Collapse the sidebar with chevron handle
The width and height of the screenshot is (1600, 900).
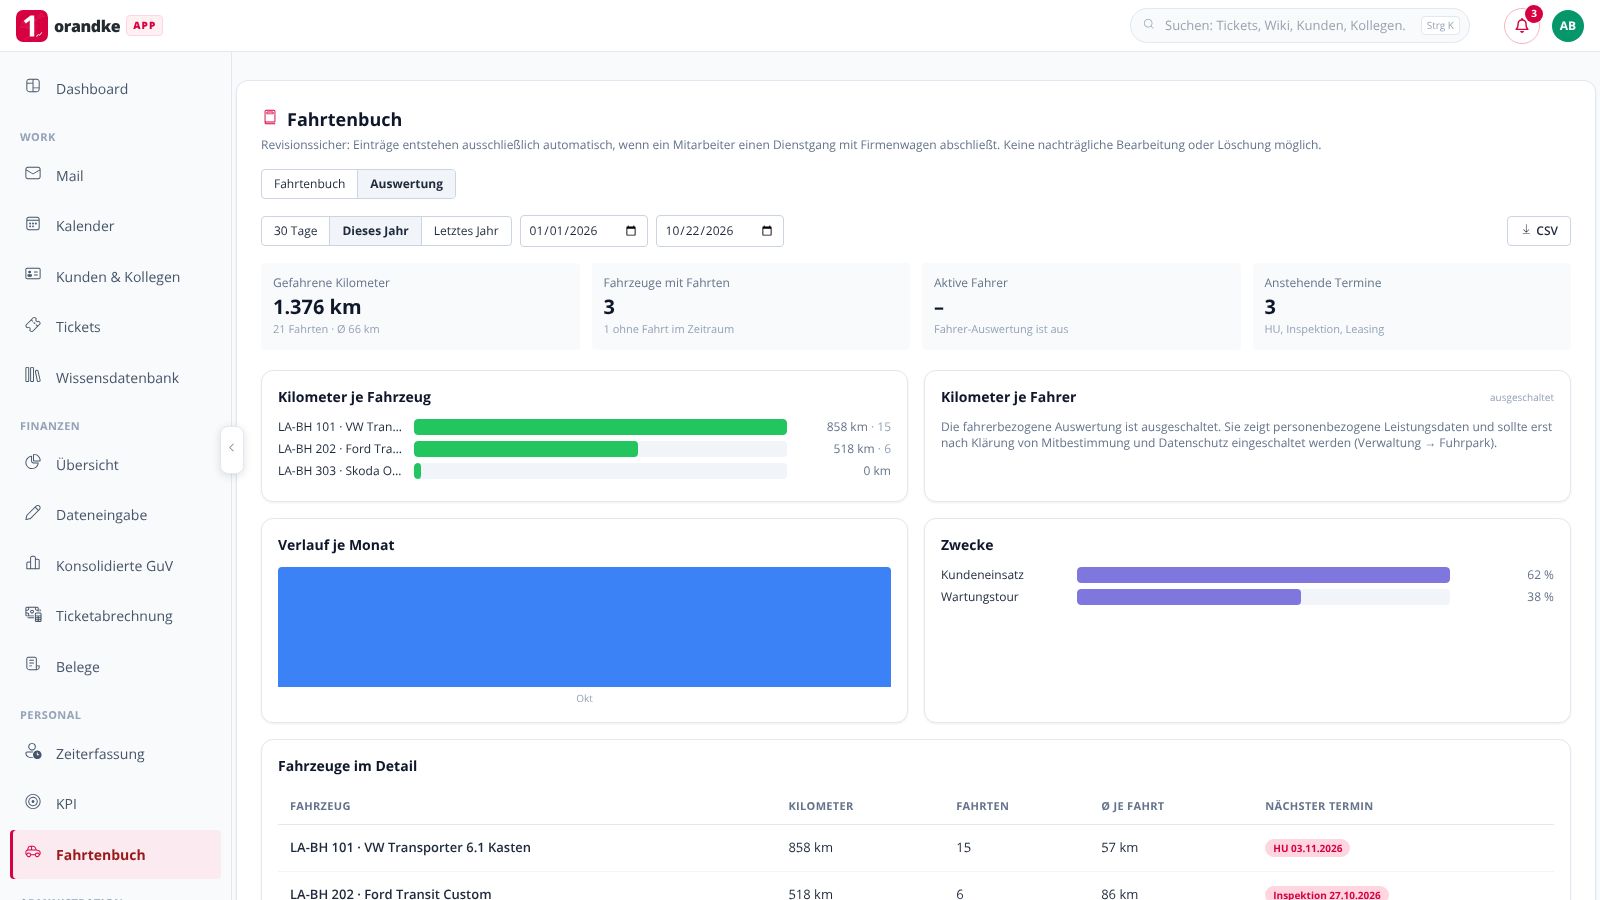click(231, 448)
